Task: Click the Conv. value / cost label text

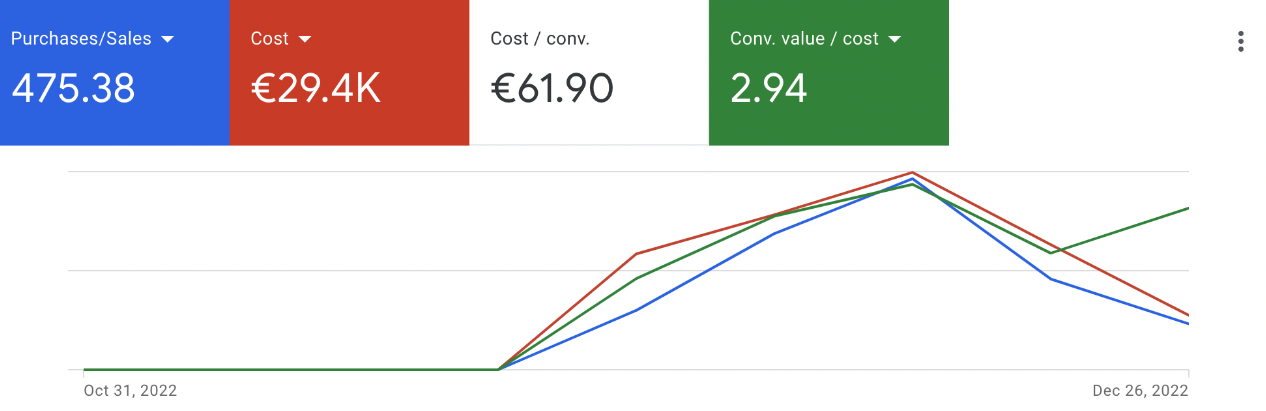Action: coord(804,39)
